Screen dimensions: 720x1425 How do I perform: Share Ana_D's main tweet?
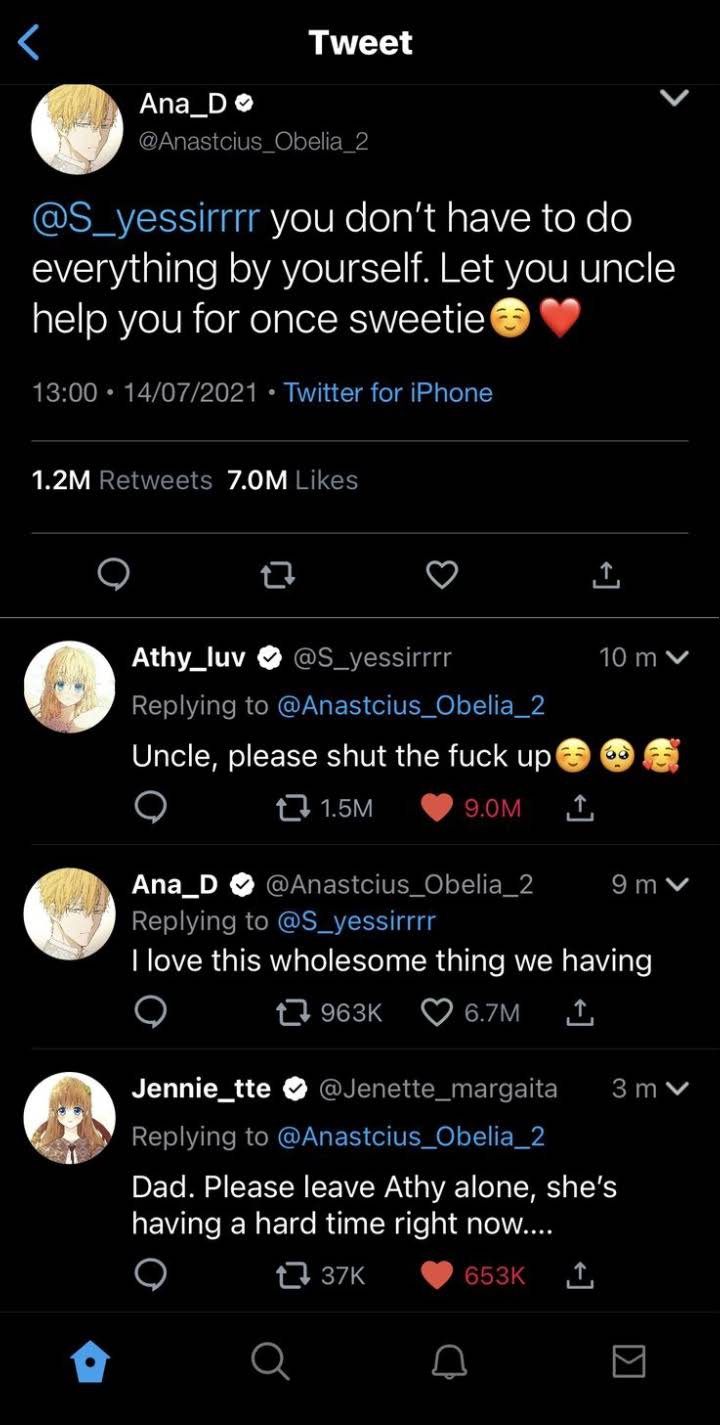606,574
